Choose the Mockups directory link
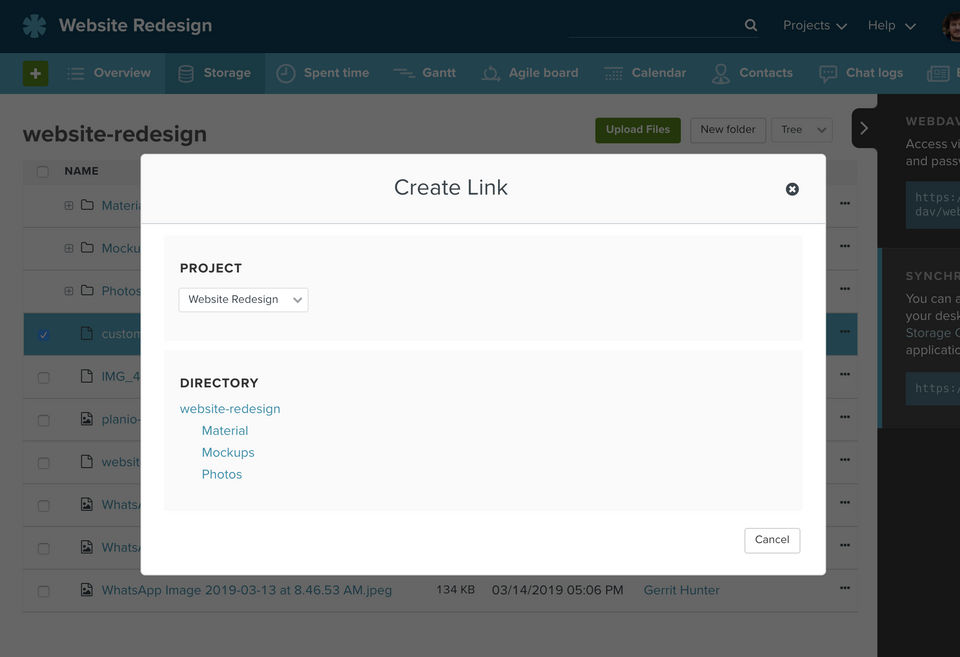The width and height of the screenshot is (960, 657). click(x=228, y=452)
